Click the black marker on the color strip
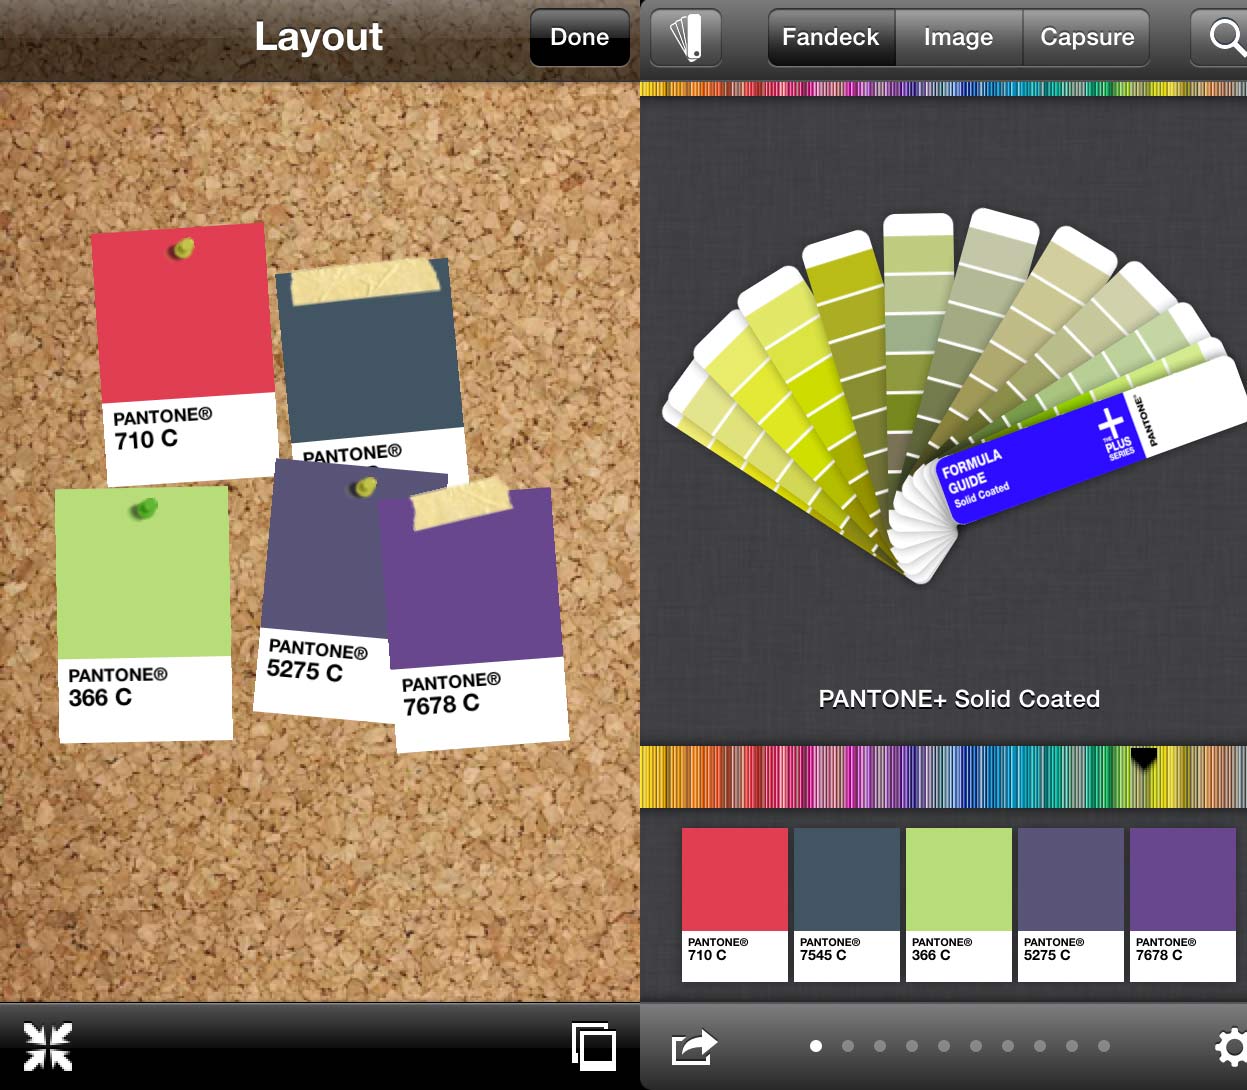 coord(1144,759)
